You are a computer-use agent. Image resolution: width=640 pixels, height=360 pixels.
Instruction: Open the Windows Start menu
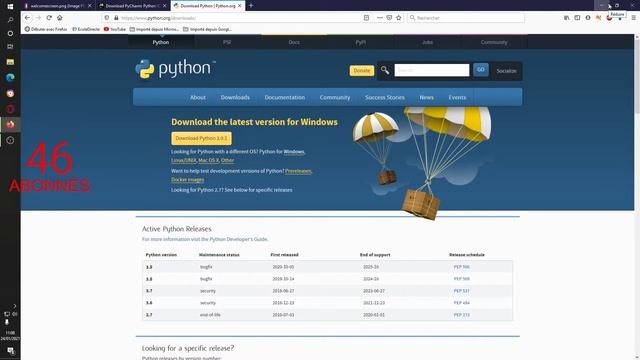tap(10, 7)
